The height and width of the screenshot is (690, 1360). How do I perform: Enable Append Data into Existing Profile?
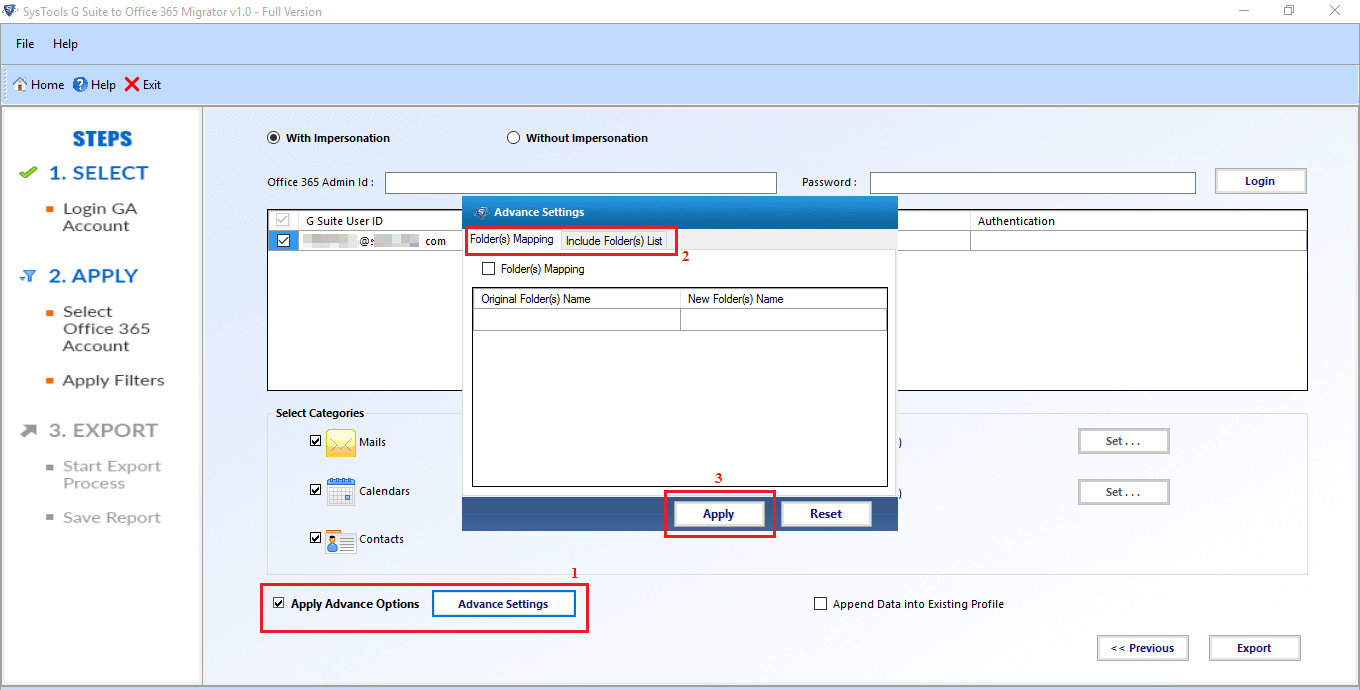pyautogui.click(x=821, y=604)
